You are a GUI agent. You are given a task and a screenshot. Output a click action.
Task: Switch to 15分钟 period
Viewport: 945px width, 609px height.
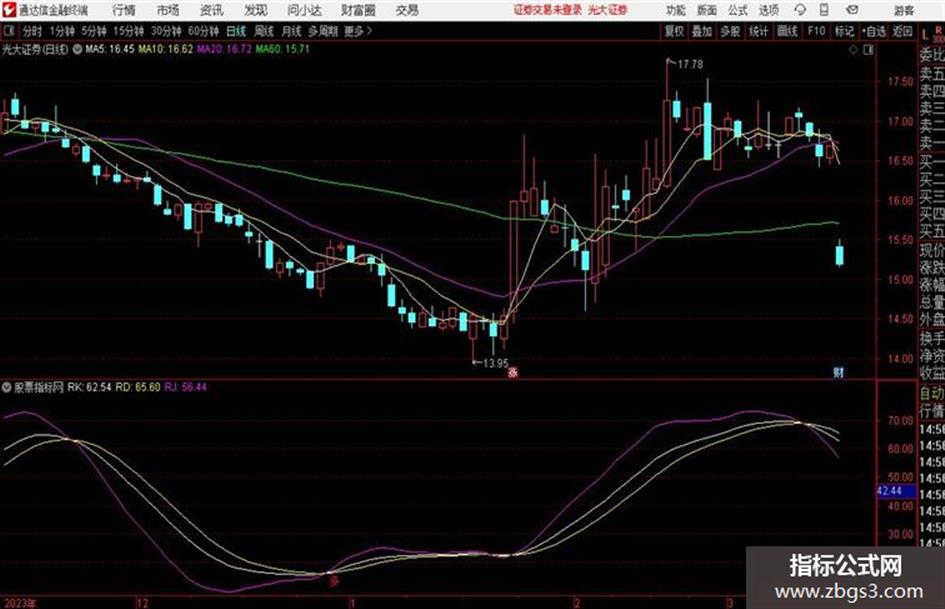(128, 31)
